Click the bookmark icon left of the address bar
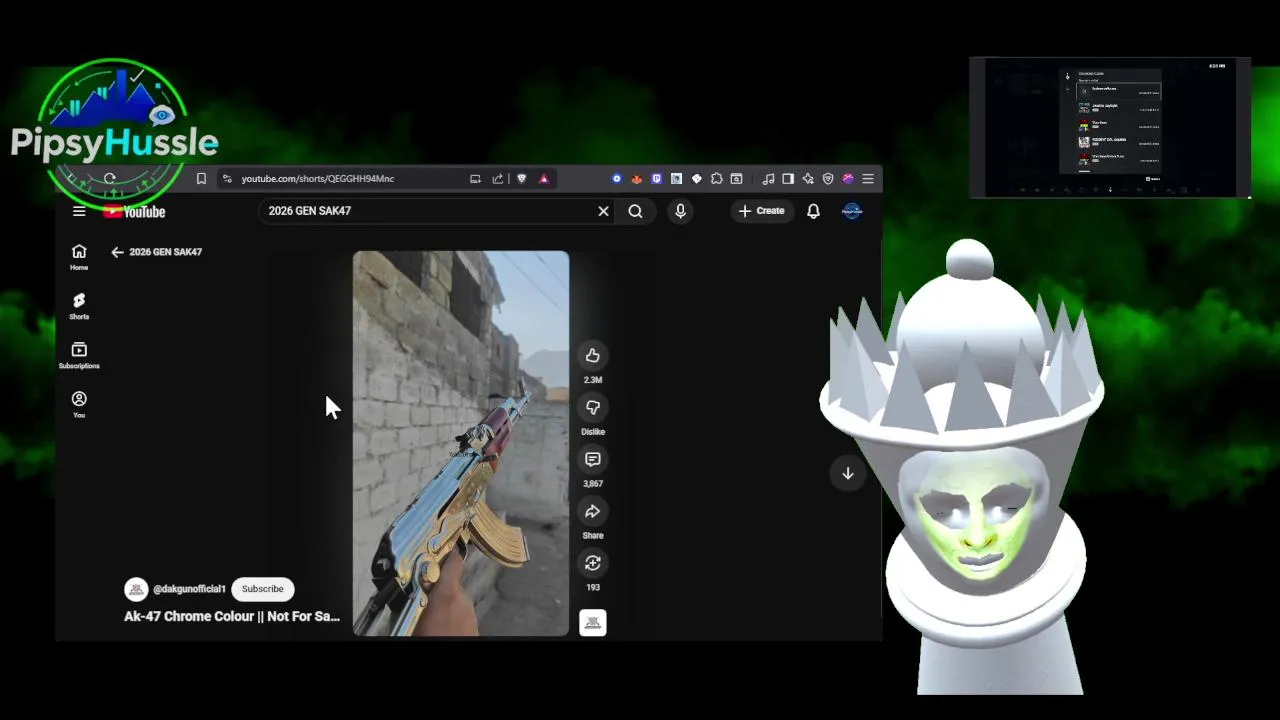 [x=201, y=179]
